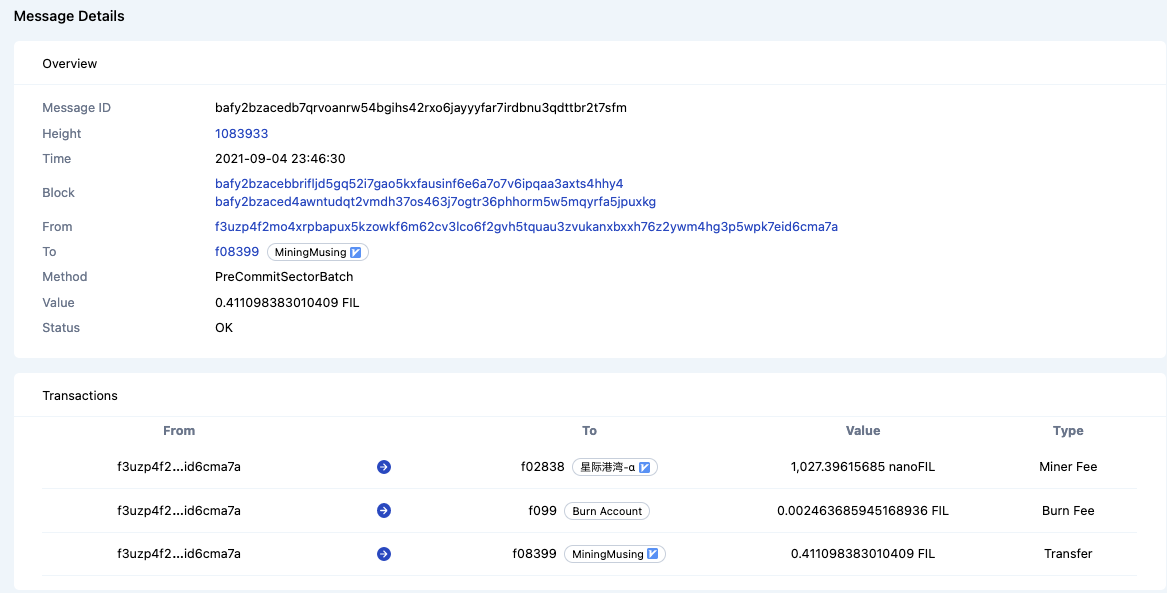The image size is (1167, 593).
Task: Click the Method field label
Action: pyautogui.click(x=65, y=277)
